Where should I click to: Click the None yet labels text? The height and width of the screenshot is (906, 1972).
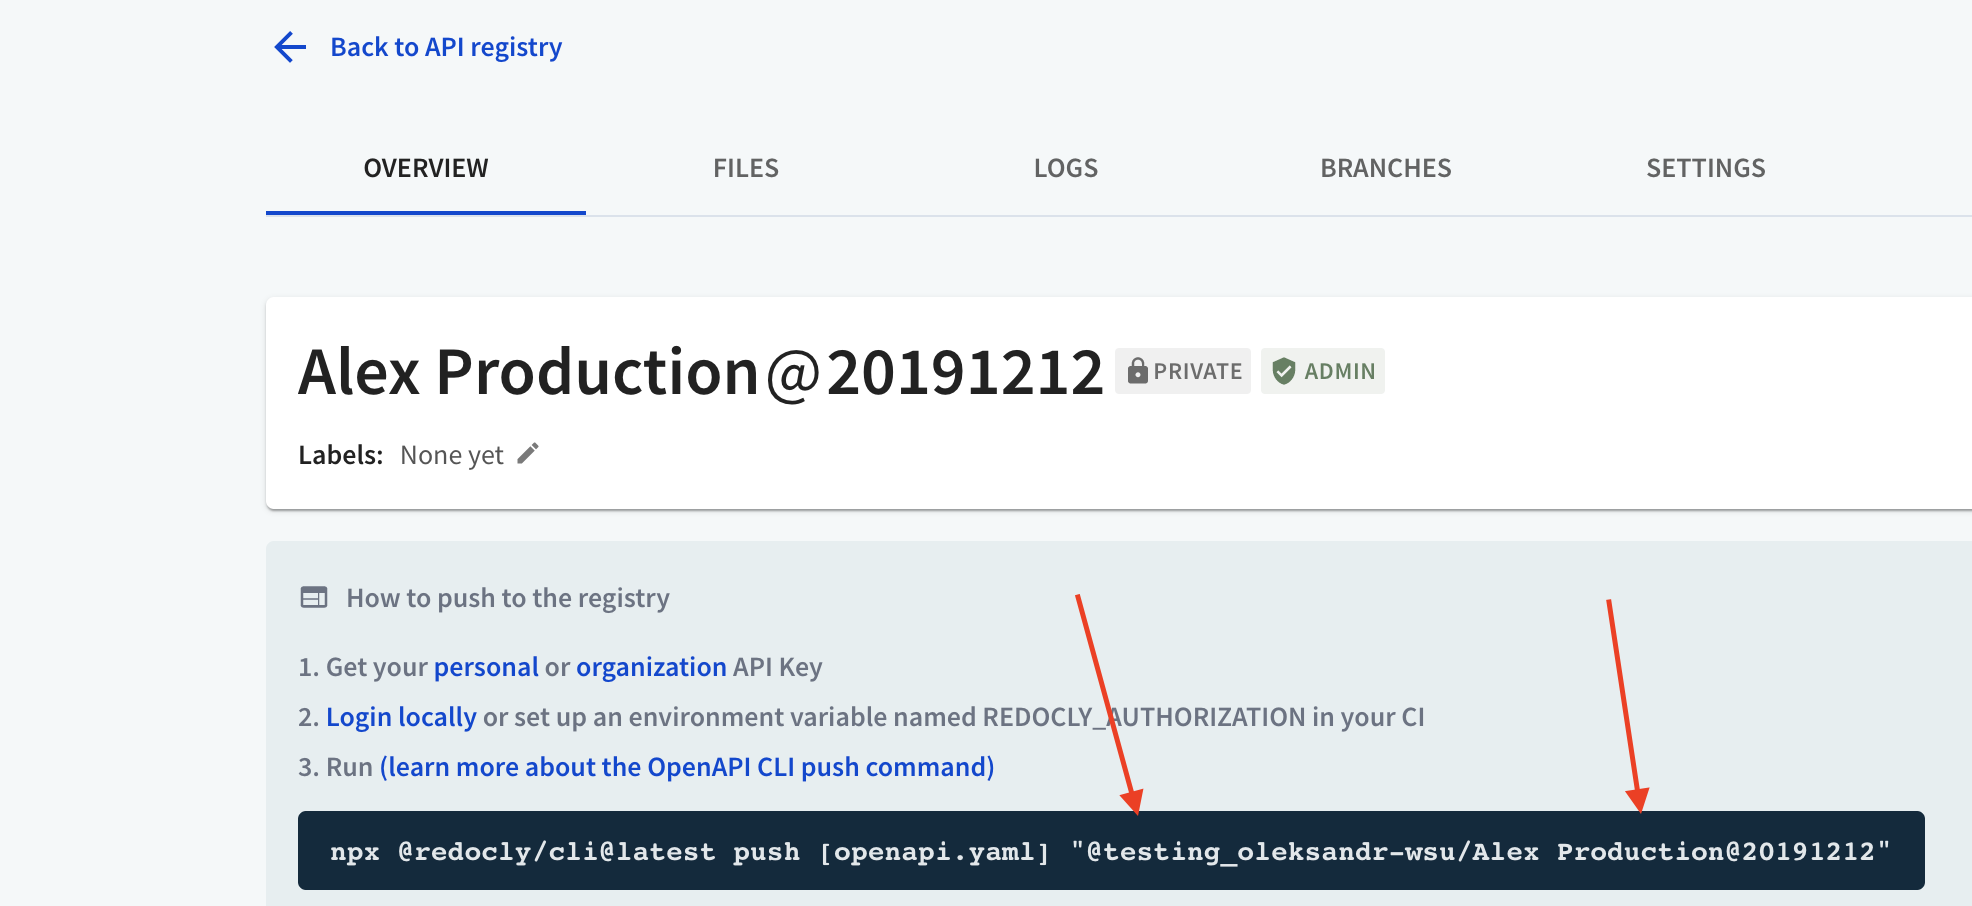click(452, 453)
